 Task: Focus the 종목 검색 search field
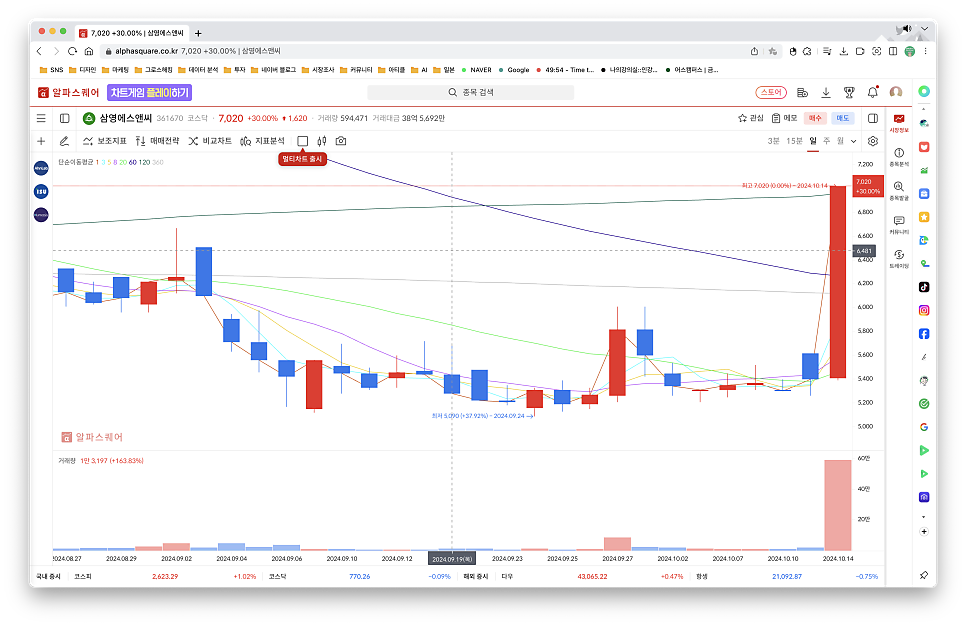pyautogui.click(x=471, y=92)
